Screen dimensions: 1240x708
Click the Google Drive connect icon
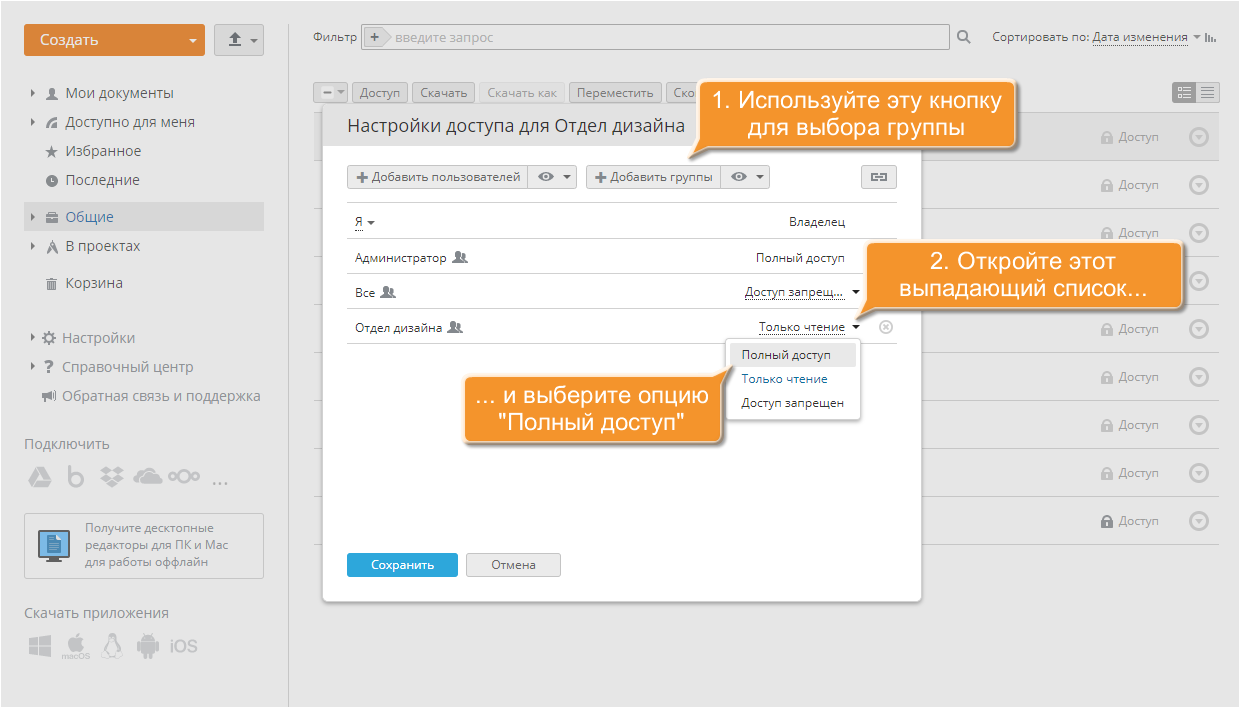tap(40, 478)
